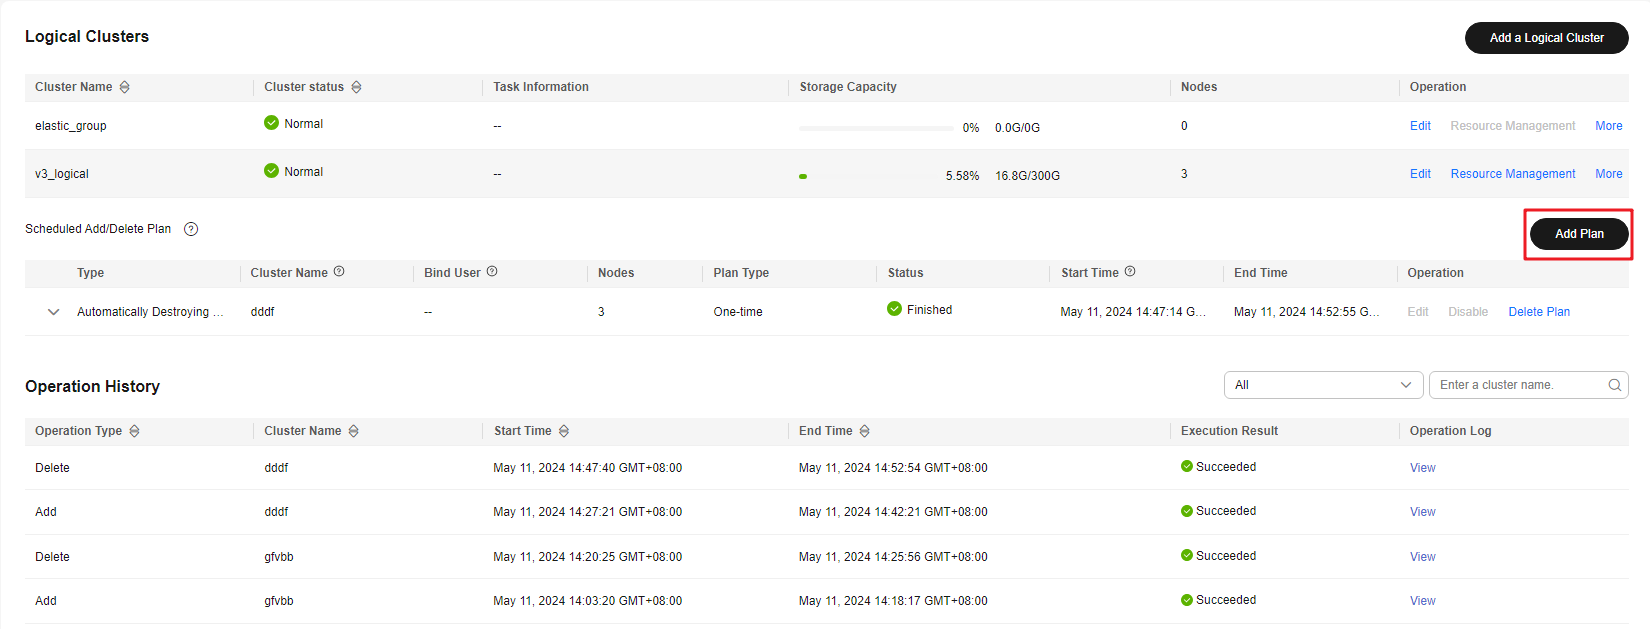
Task: Click the Logical Clusters heading
Action: point(87,36)
